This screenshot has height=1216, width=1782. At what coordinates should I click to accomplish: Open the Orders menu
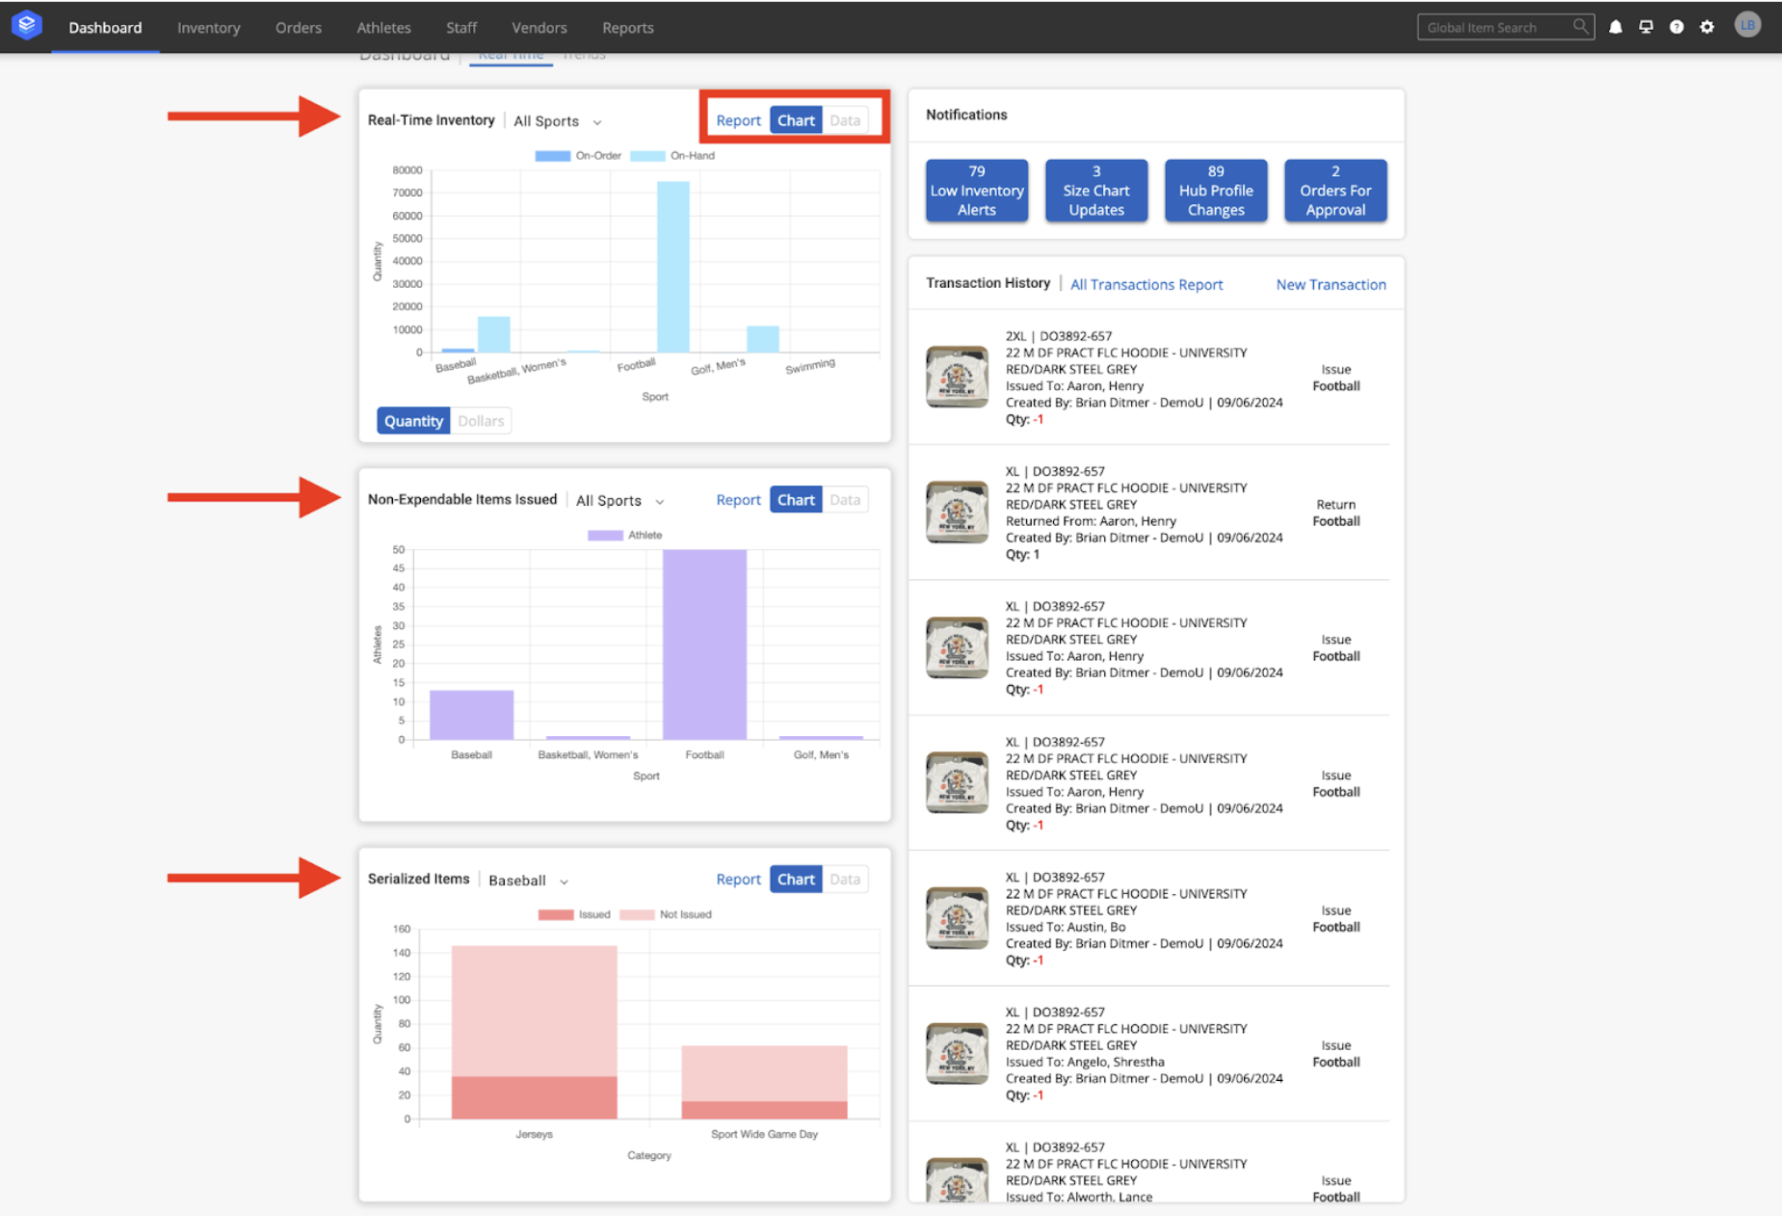coord(298,28)
